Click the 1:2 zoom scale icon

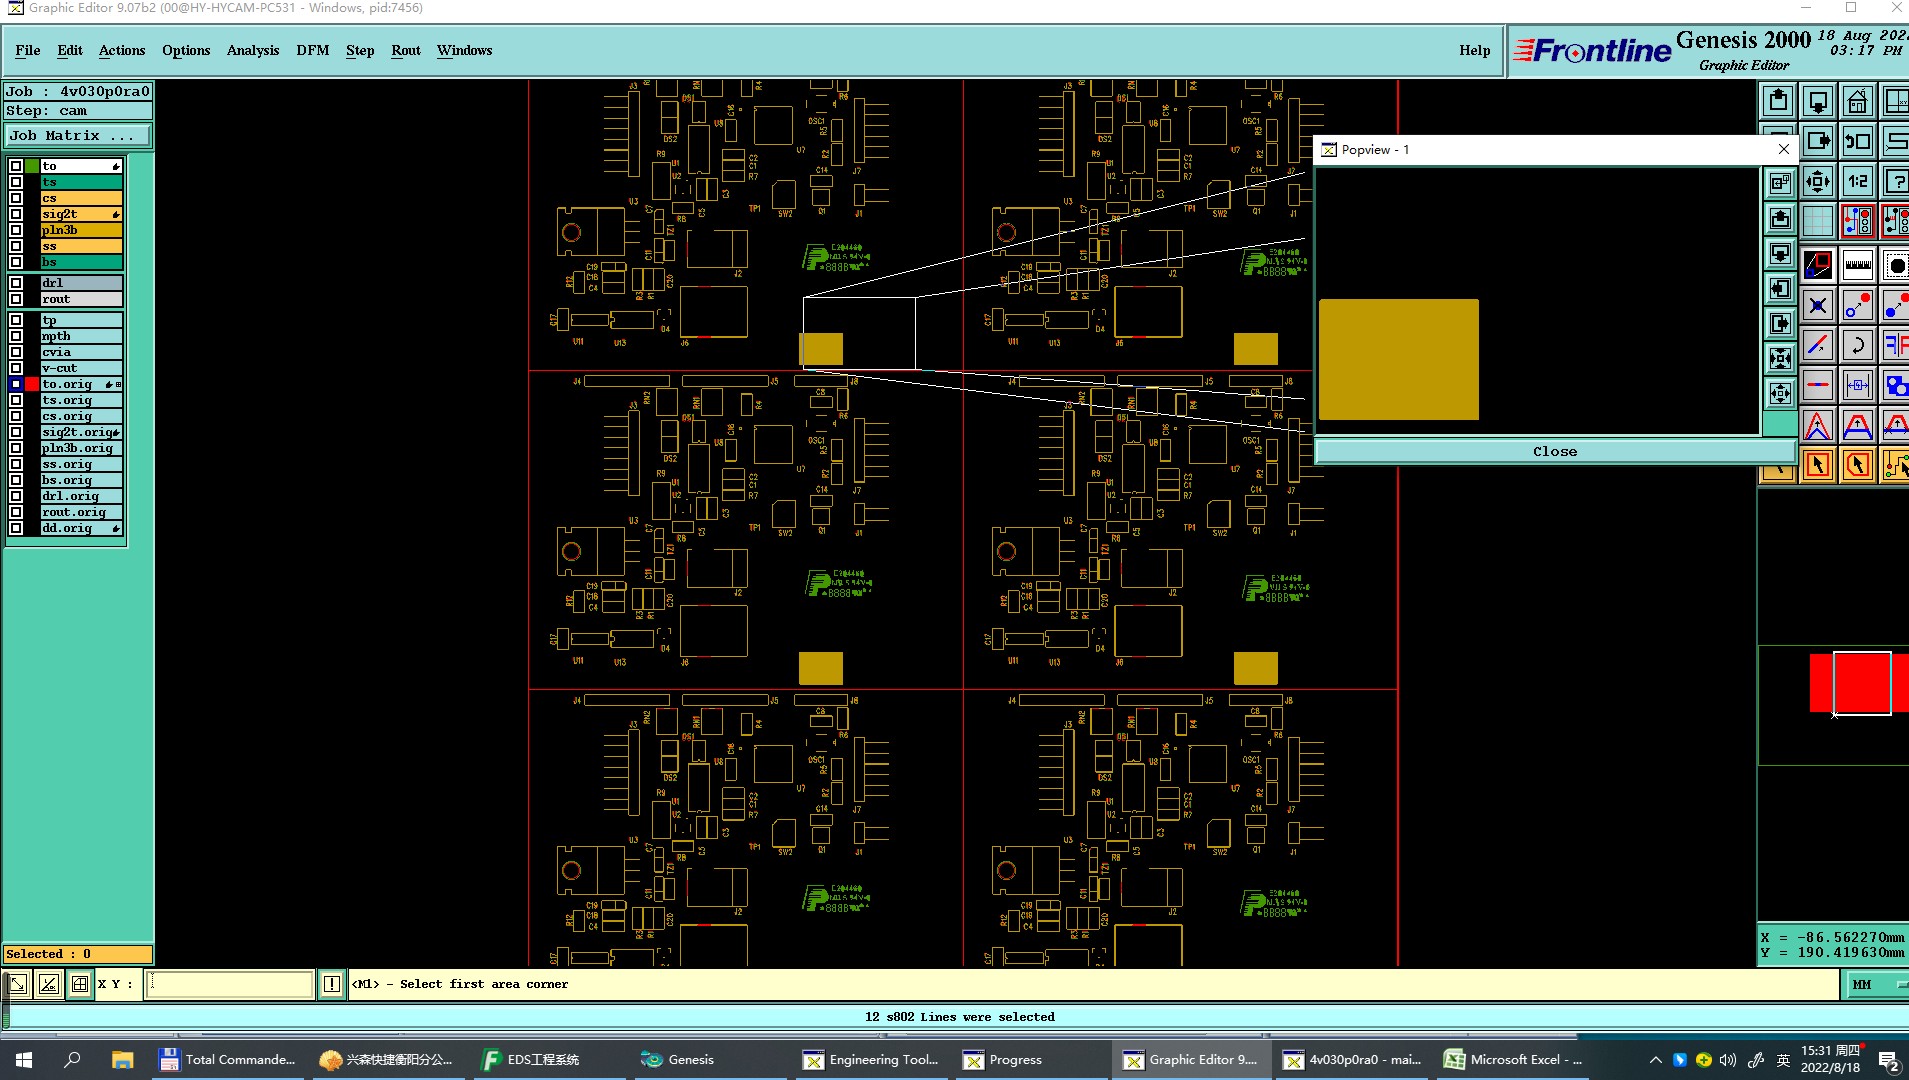(1857, 182)
